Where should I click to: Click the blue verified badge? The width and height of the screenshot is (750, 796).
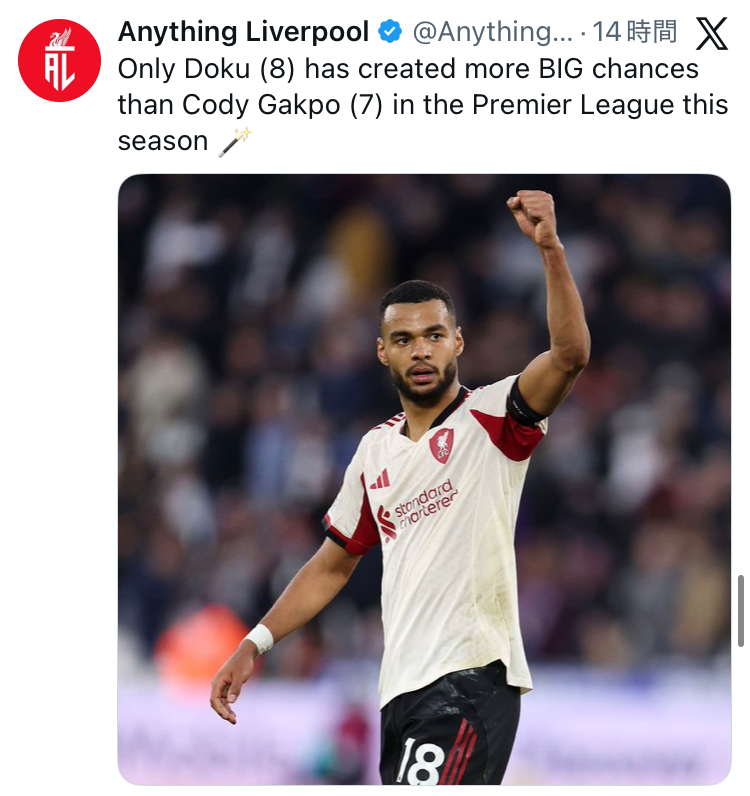[390, 33]
